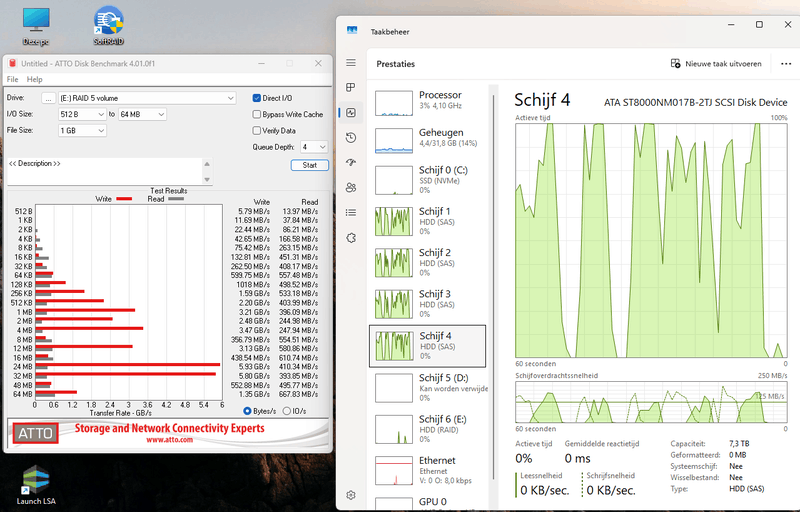Click the 64 MB read result 667.83 MB/s
Image resolution: width=800 pixels, height=512 pixels.
pyautogui.click(x=298, y=394)
